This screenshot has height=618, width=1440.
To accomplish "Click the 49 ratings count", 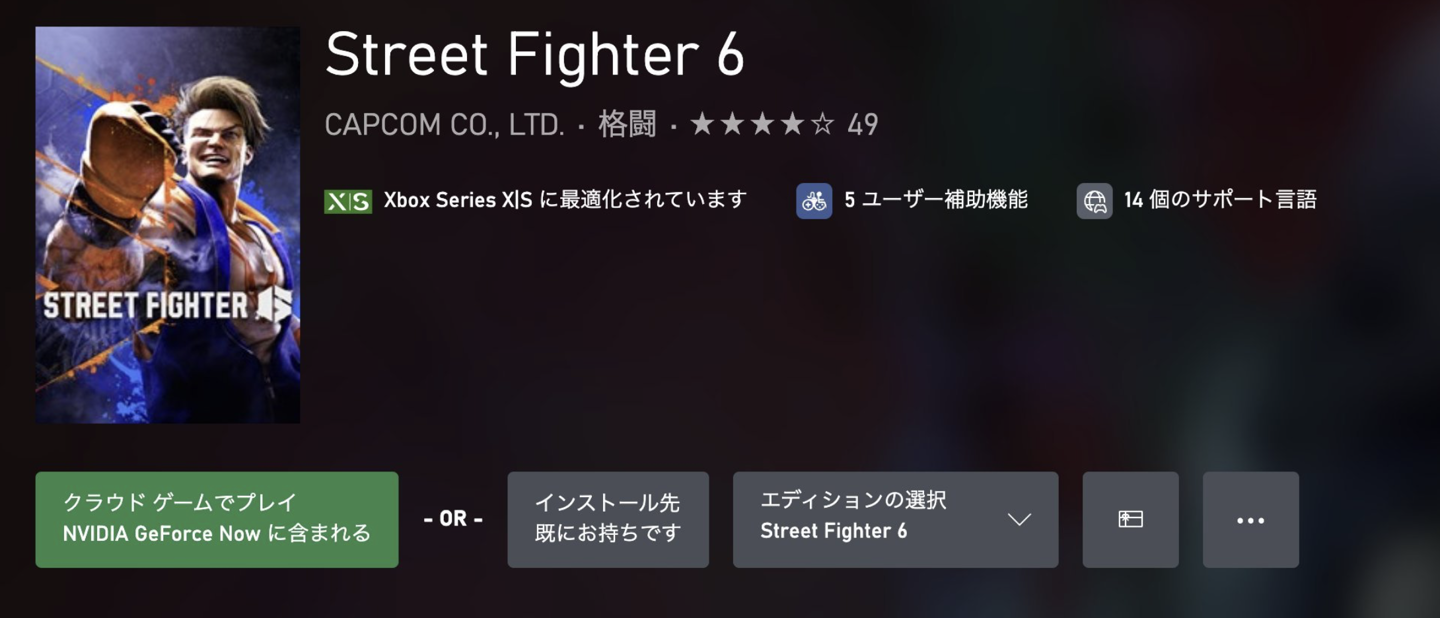I will (x=862, y=125).
